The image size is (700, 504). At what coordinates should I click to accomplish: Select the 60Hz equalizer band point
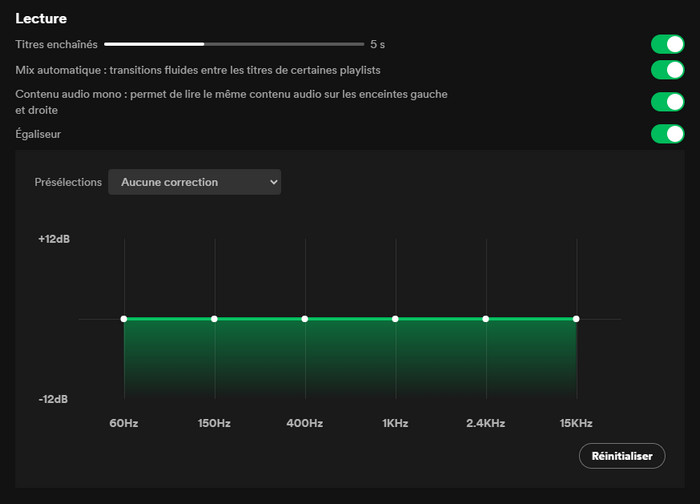point(124,319)
